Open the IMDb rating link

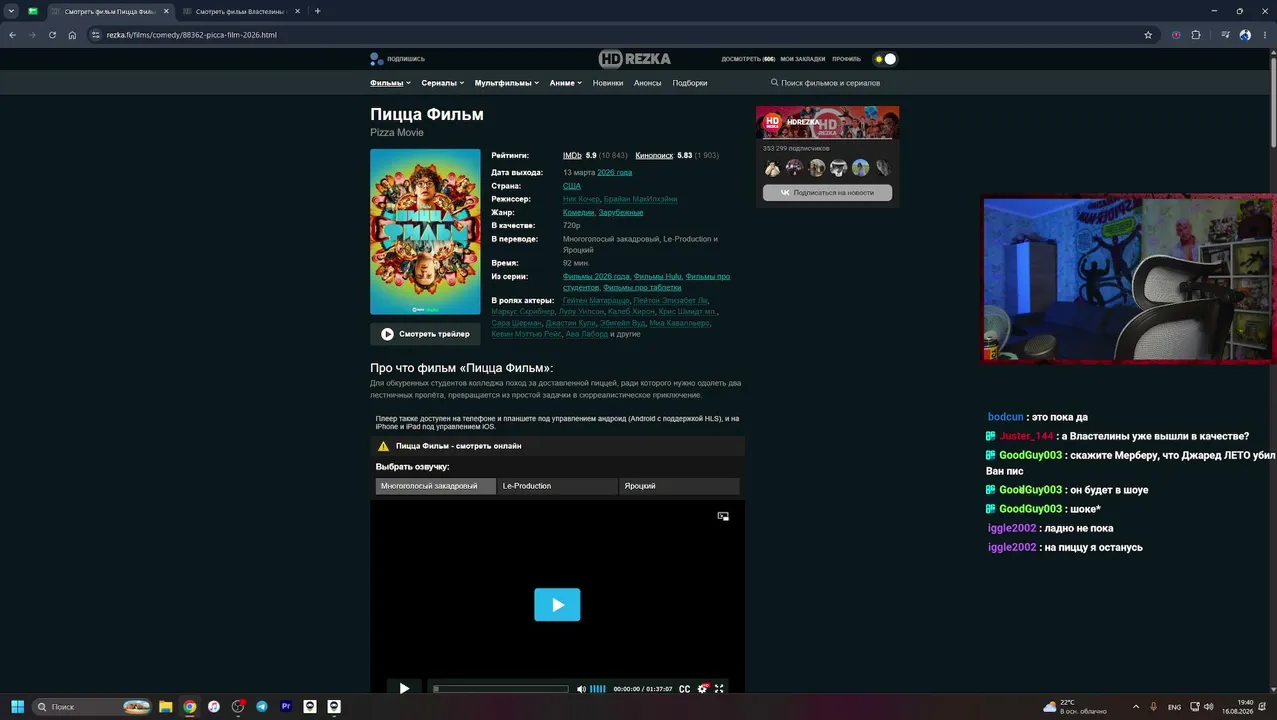point(572,156)
